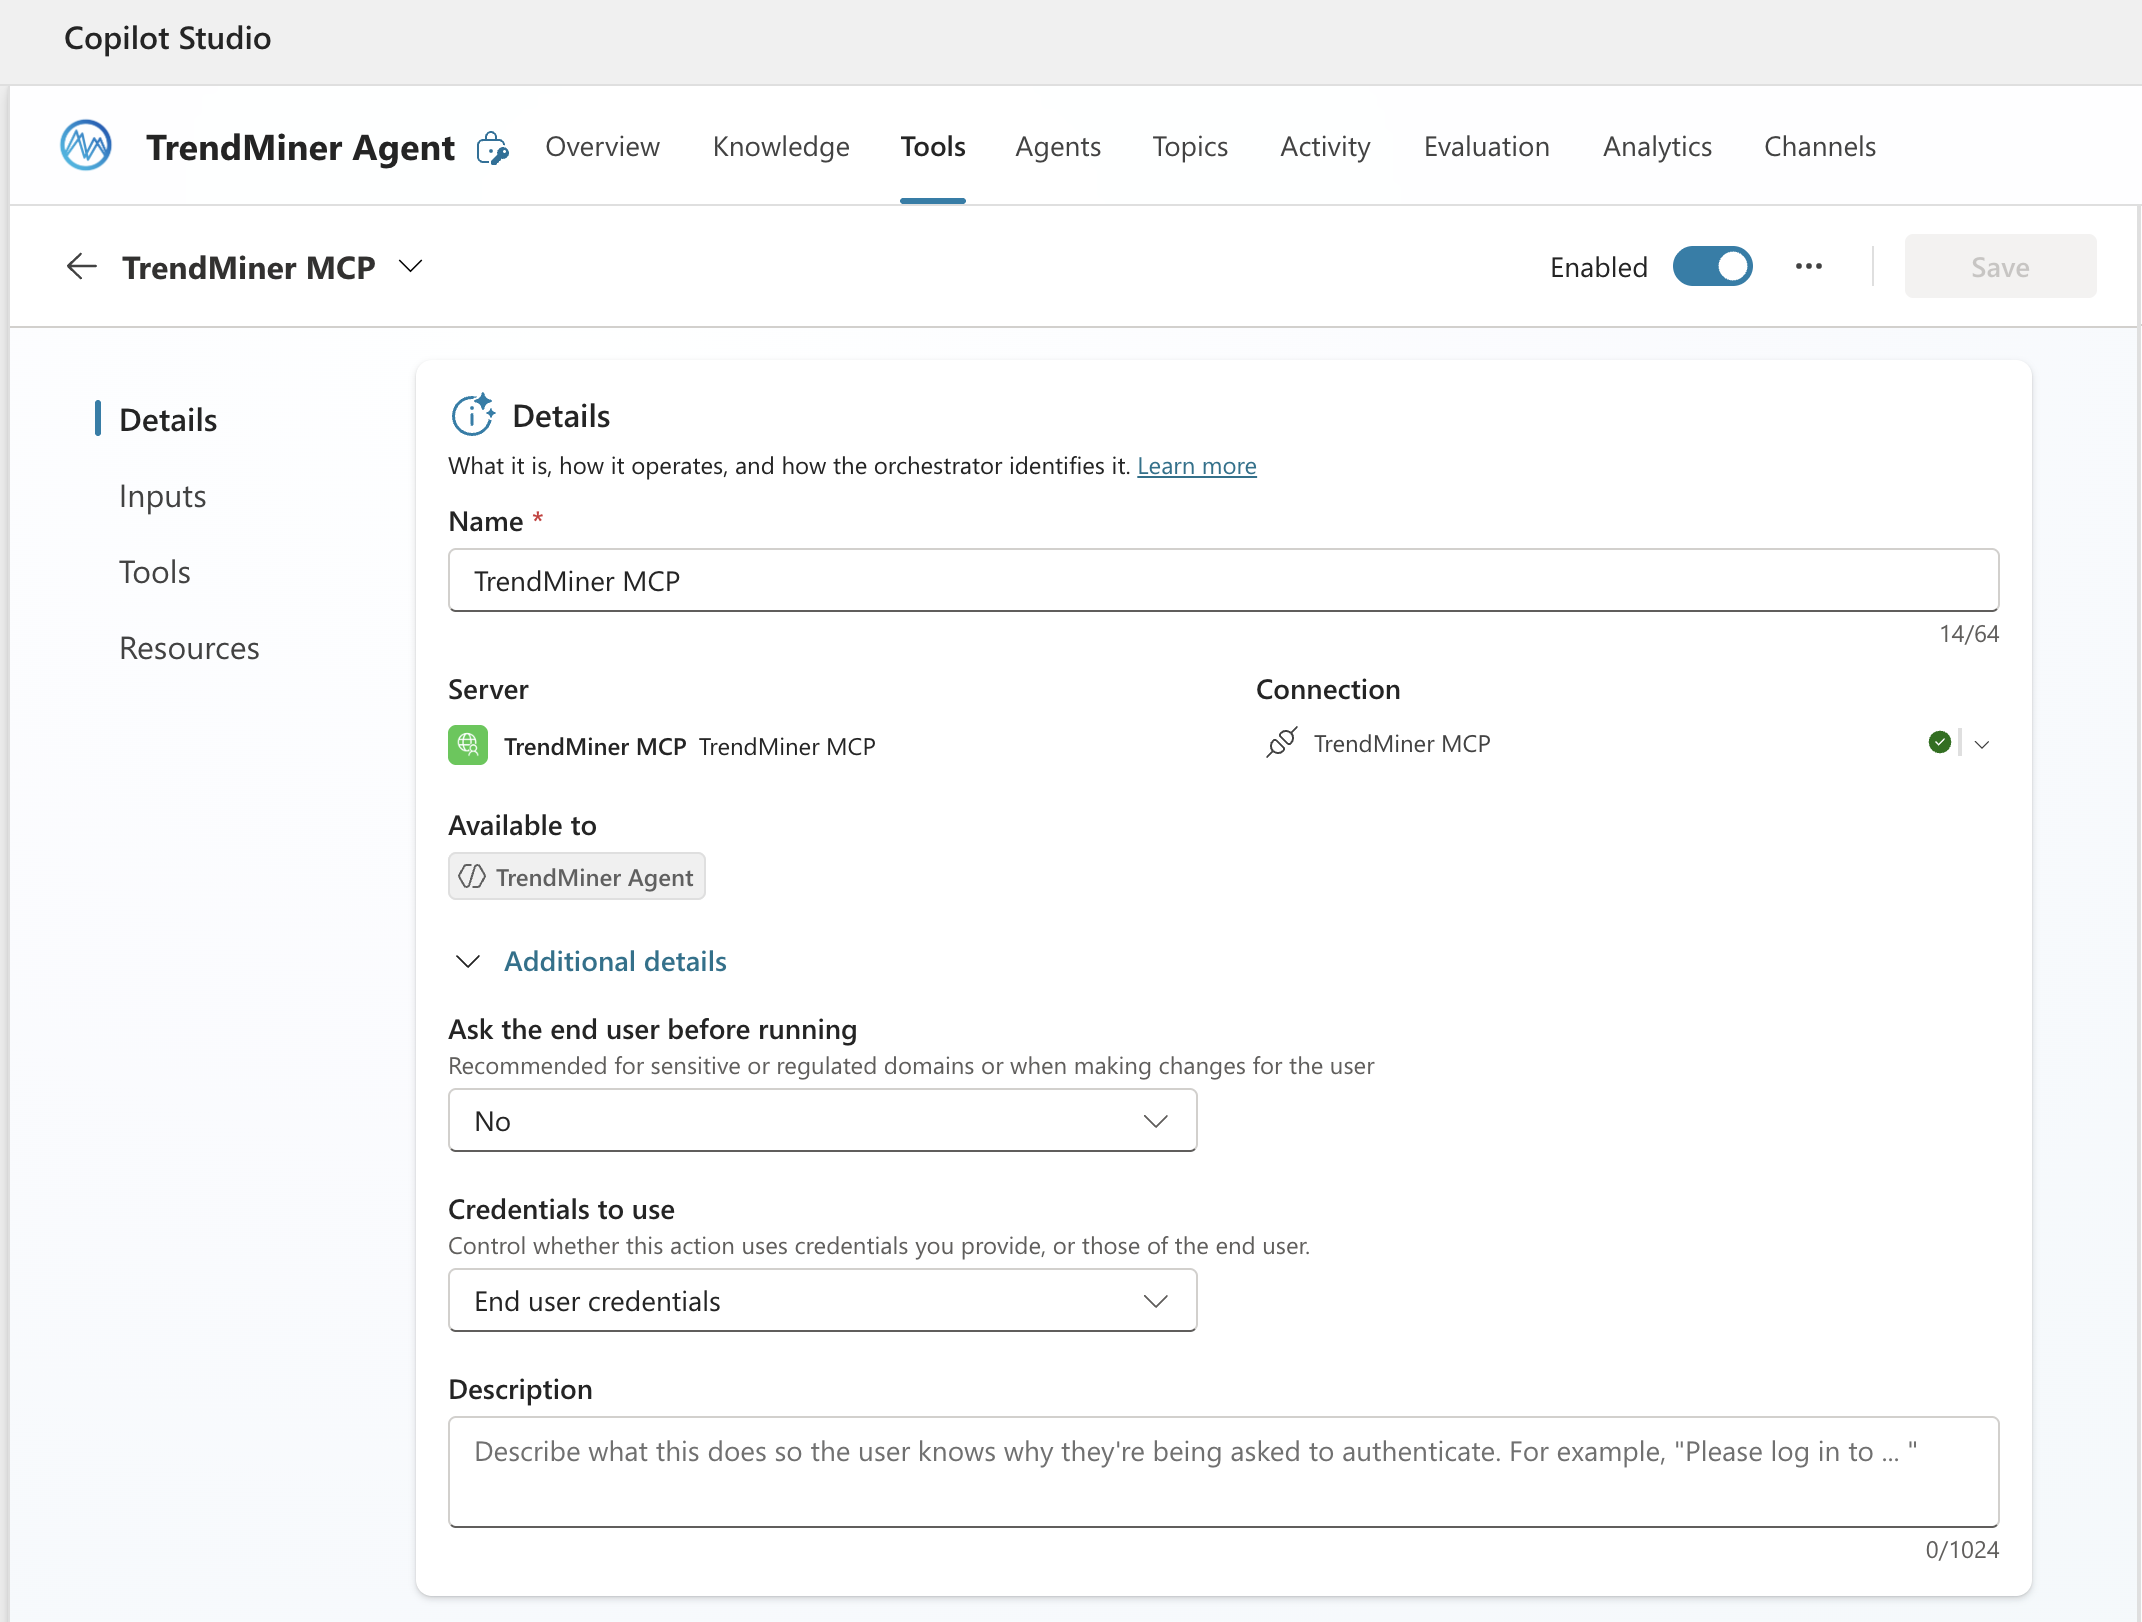The height and width of the screenshot is (1622, 2142).
Task: Click the green TrendMiner MCP server icon
Action: (x=468, y=745)
